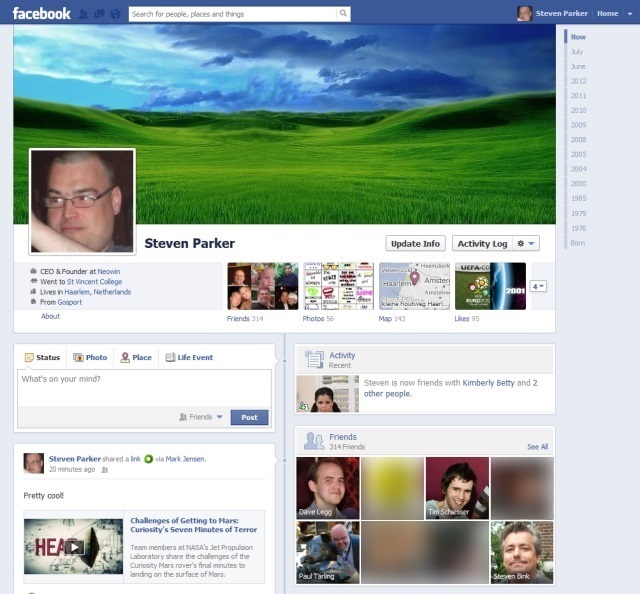Click the About link

click(x=50, y=316)
